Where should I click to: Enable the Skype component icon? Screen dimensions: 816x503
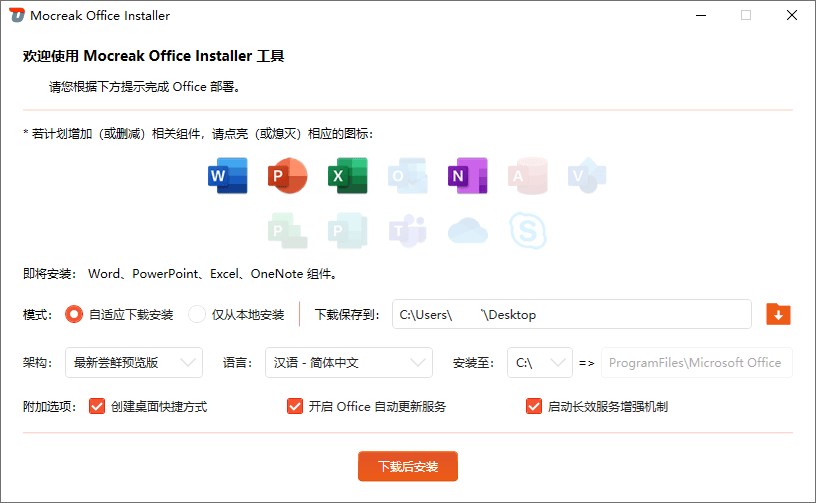point(527,231)
